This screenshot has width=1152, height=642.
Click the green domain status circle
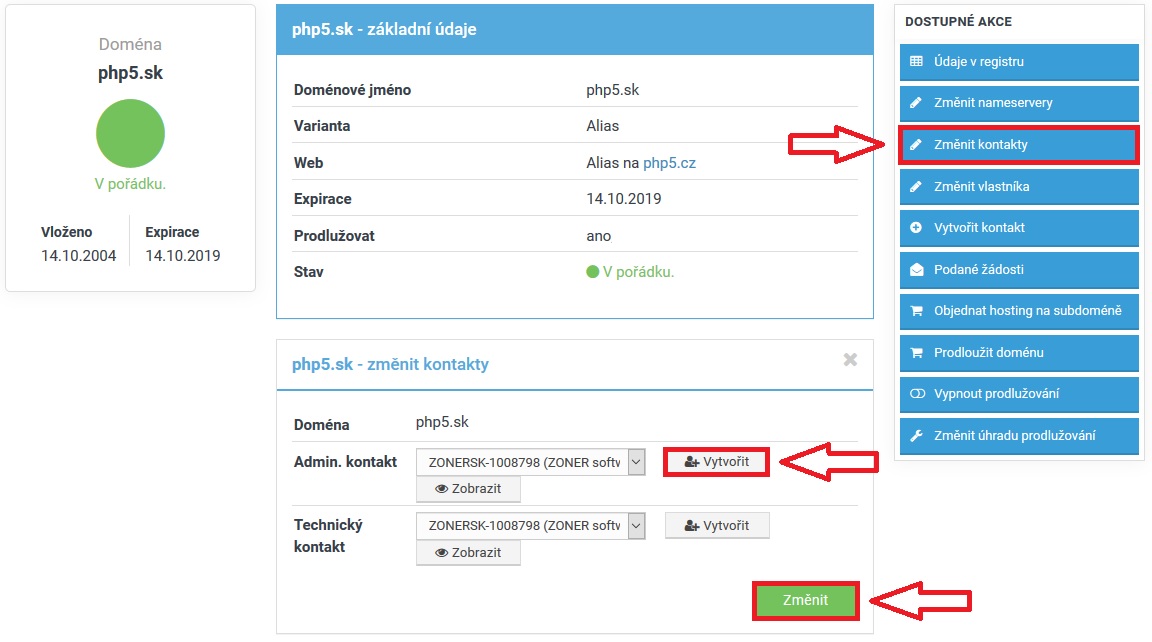point(130,133)
